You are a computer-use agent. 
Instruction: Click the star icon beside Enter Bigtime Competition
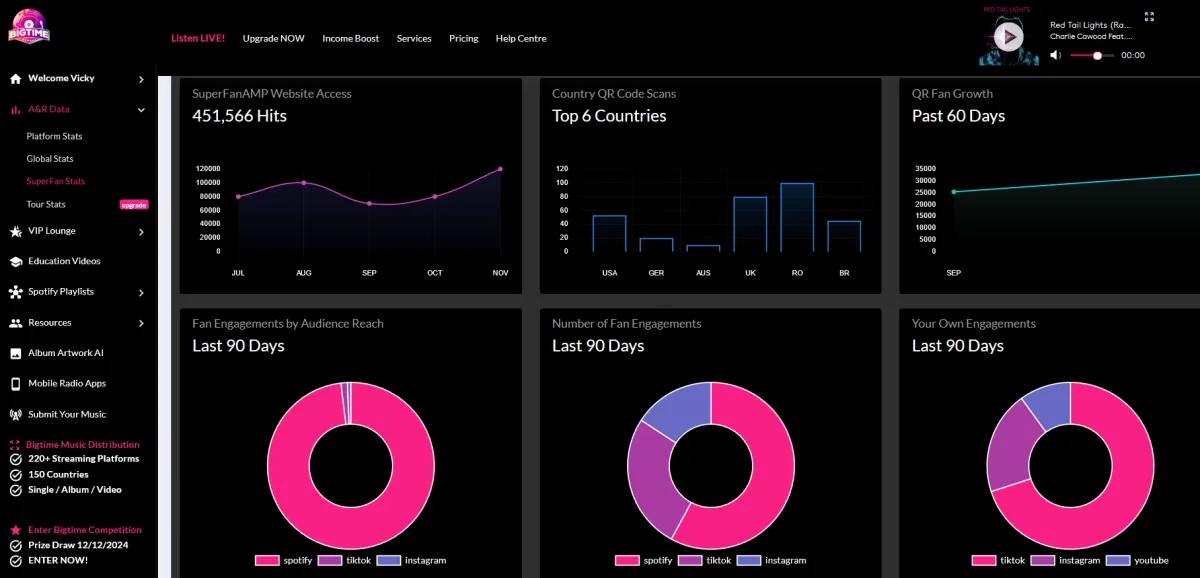tap(16, 530)
